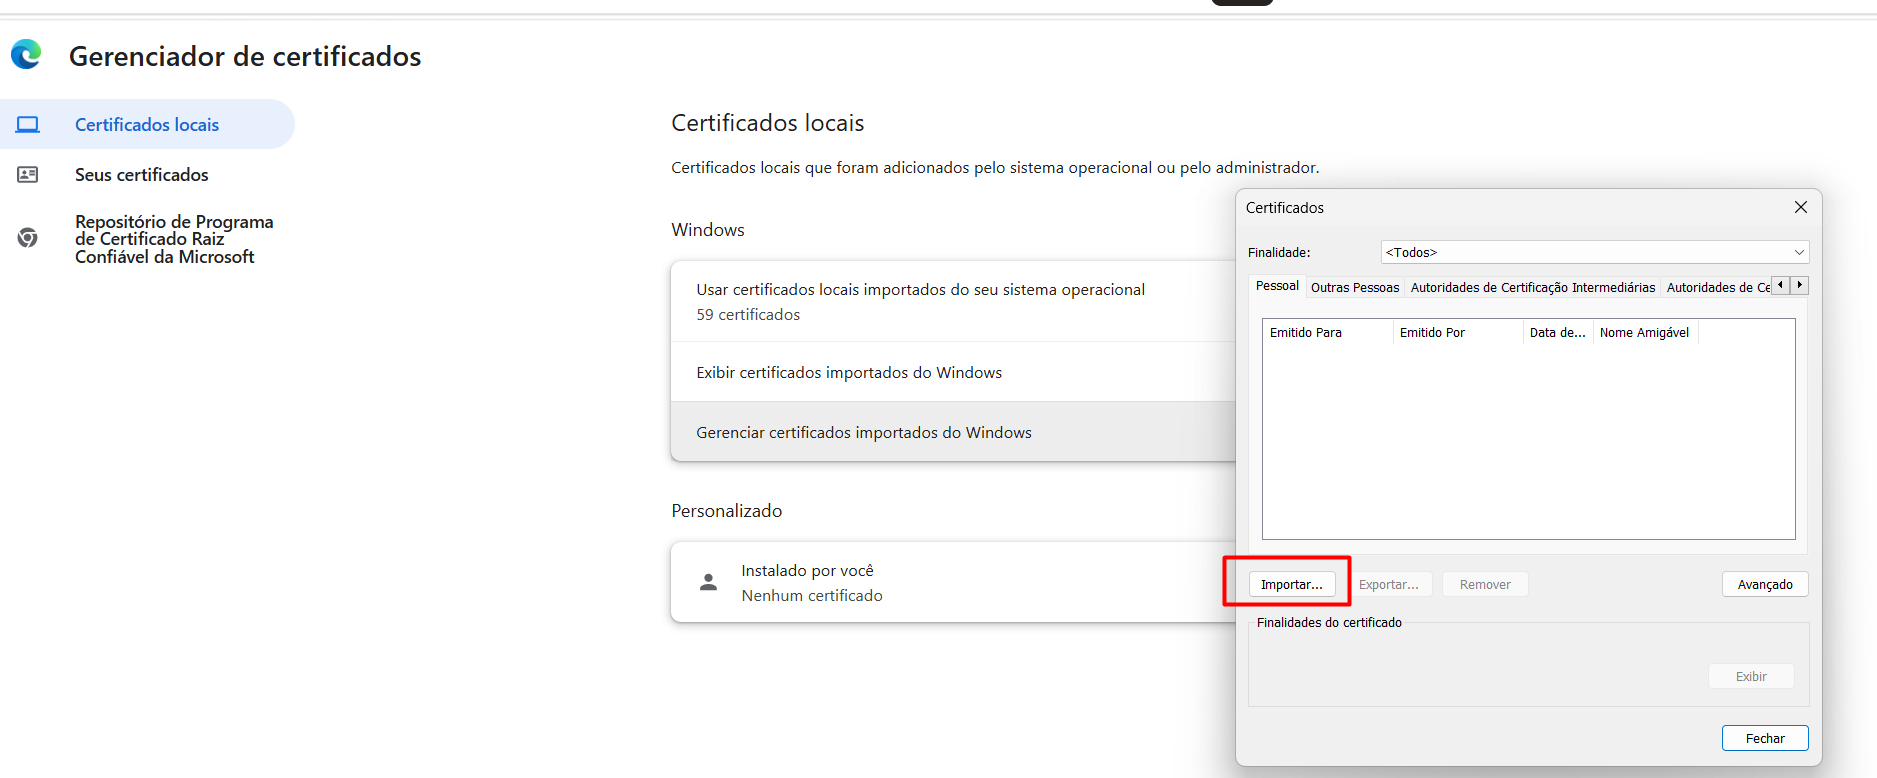Open Gerenciar certificados importados do Windows
Viewport: 1877px width, 778px height.
coord(953,432)
